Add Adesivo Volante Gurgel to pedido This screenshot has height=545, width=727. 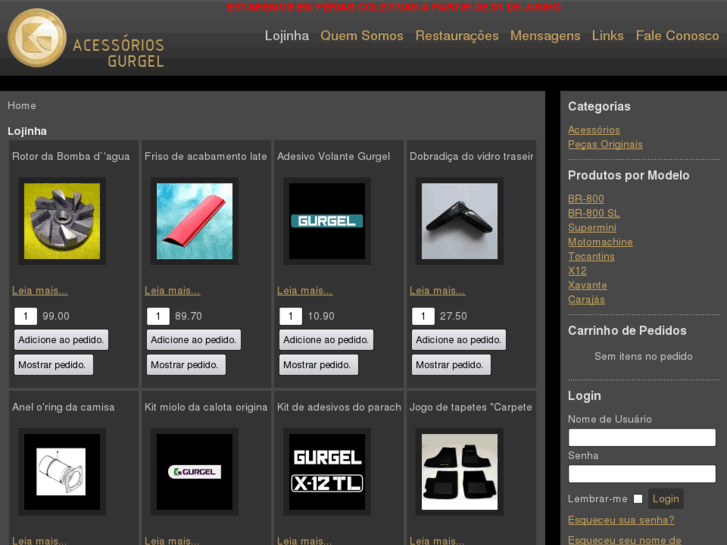coord(326,340)
